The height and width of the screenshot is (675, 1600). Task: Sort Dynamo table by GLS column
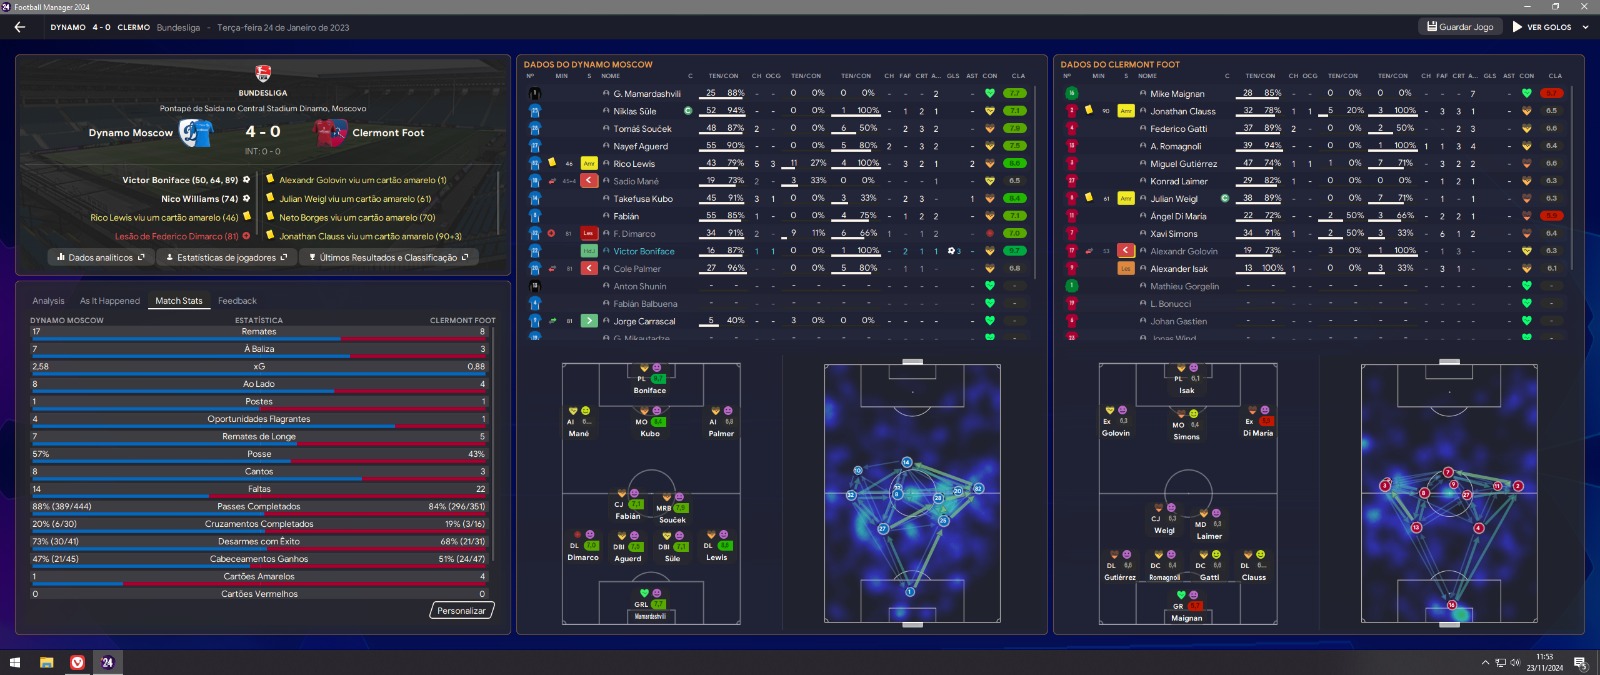click(953, 76)
